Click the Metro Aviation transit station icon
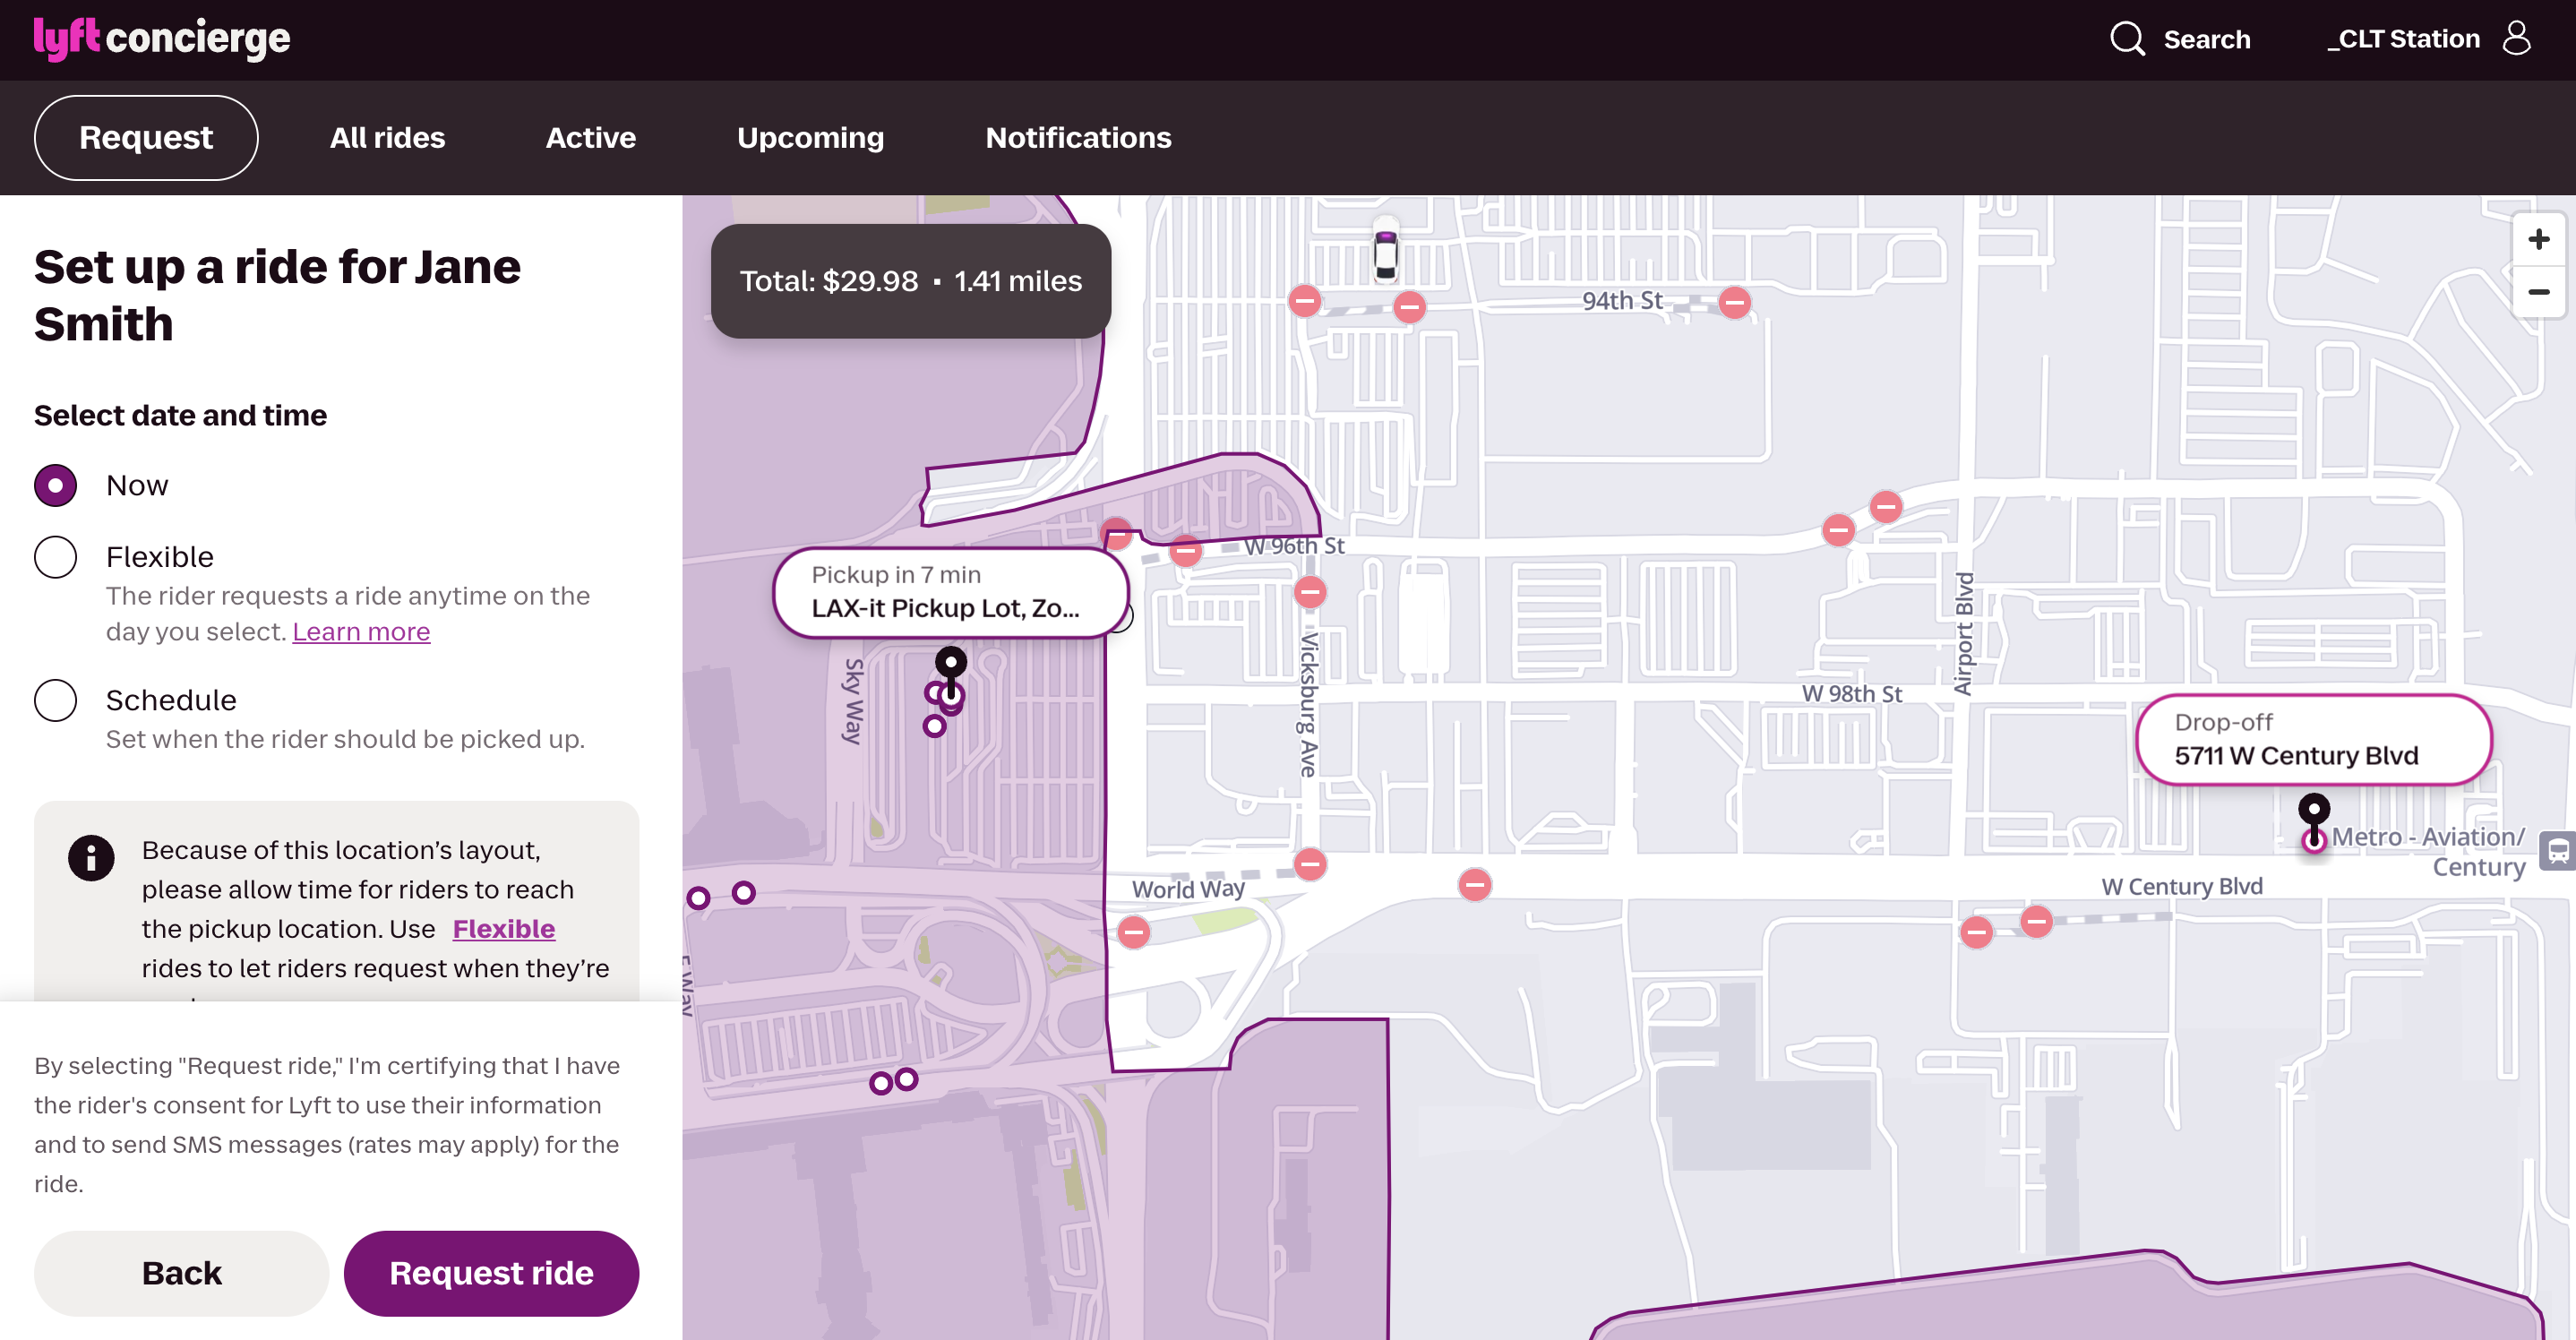Viewport: 2576px width, 1340px height. pyautogui.click(x=2556, y=851)
